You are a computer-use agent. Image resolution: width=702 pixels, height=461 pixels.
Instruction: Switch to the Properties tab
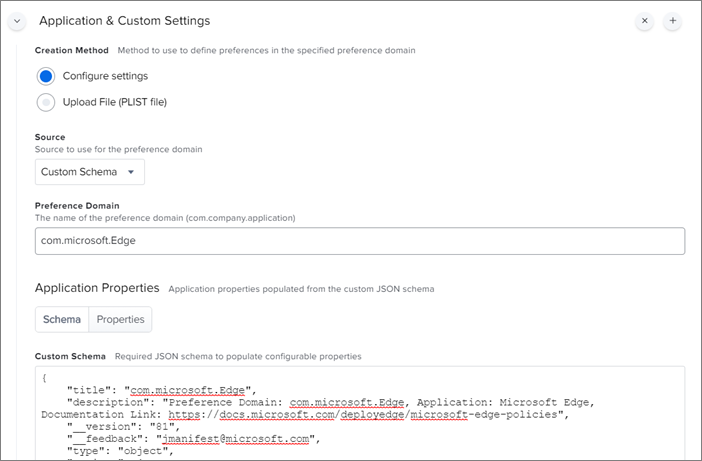click(120, 319)
